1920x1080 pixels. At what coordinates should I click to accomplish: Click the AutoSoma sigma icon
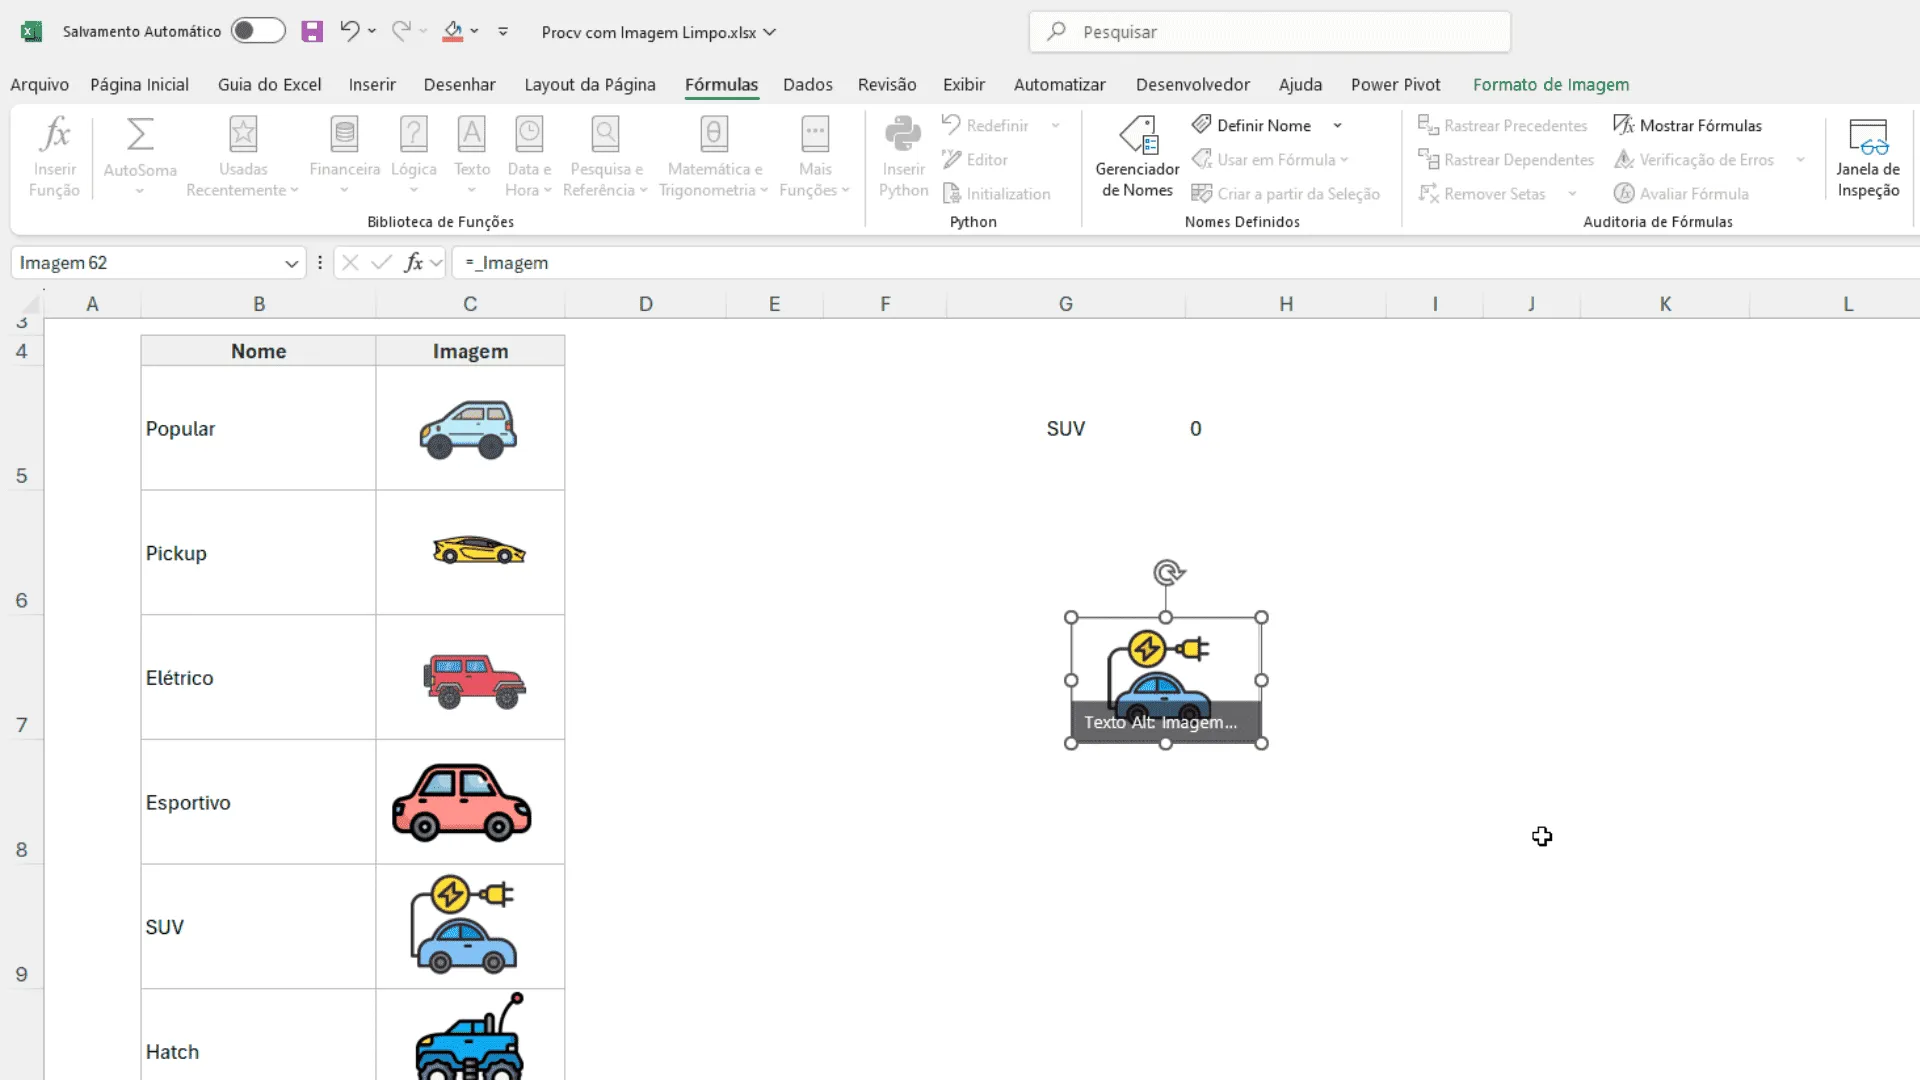(x=140, y=134)
